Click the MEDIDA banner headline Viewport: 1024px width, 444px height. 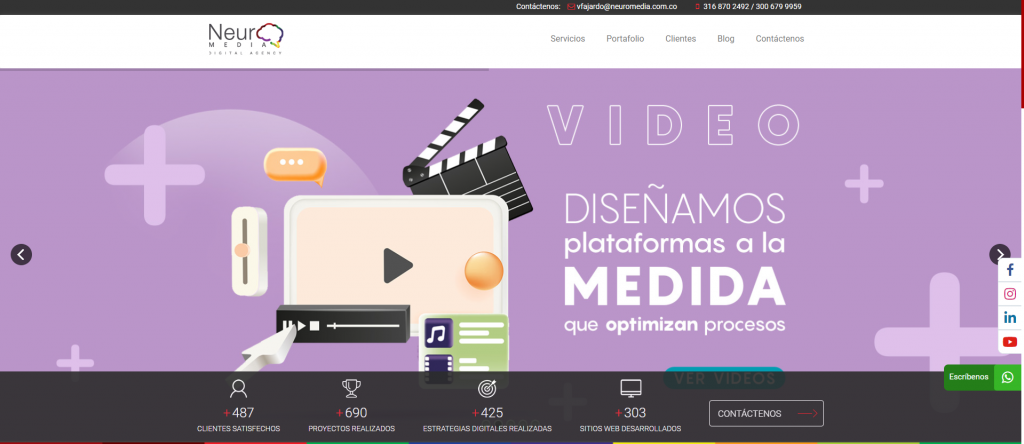coord(675,285)
